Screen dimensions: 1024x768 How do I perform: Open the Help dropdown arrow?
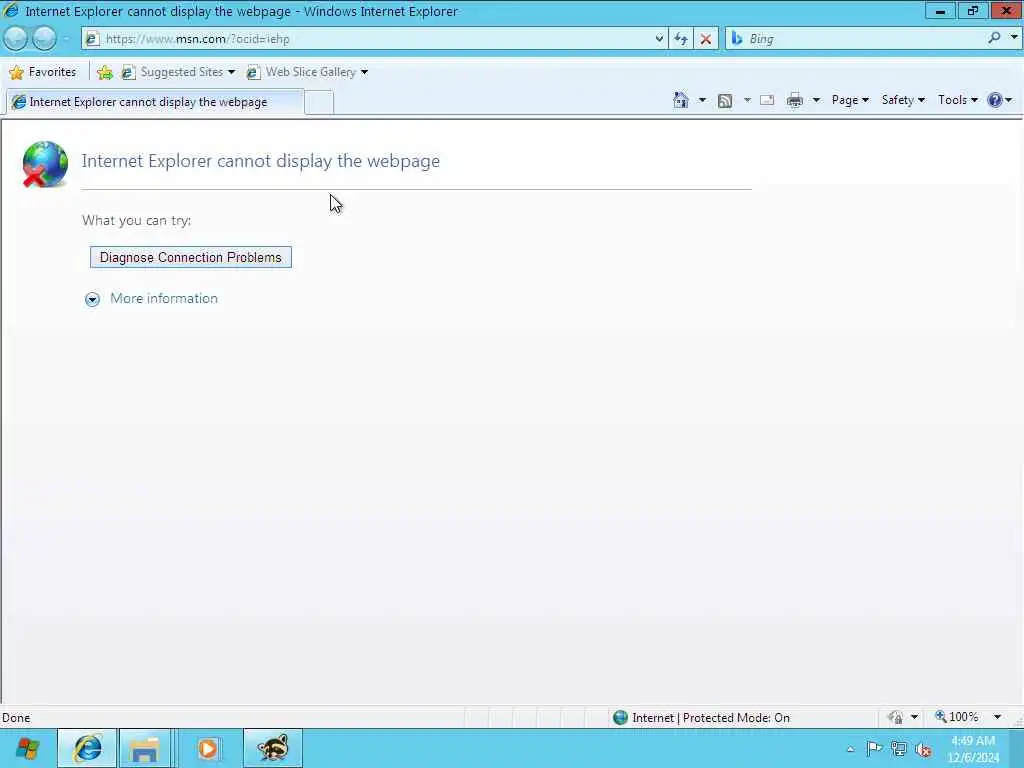[1009, 100]
